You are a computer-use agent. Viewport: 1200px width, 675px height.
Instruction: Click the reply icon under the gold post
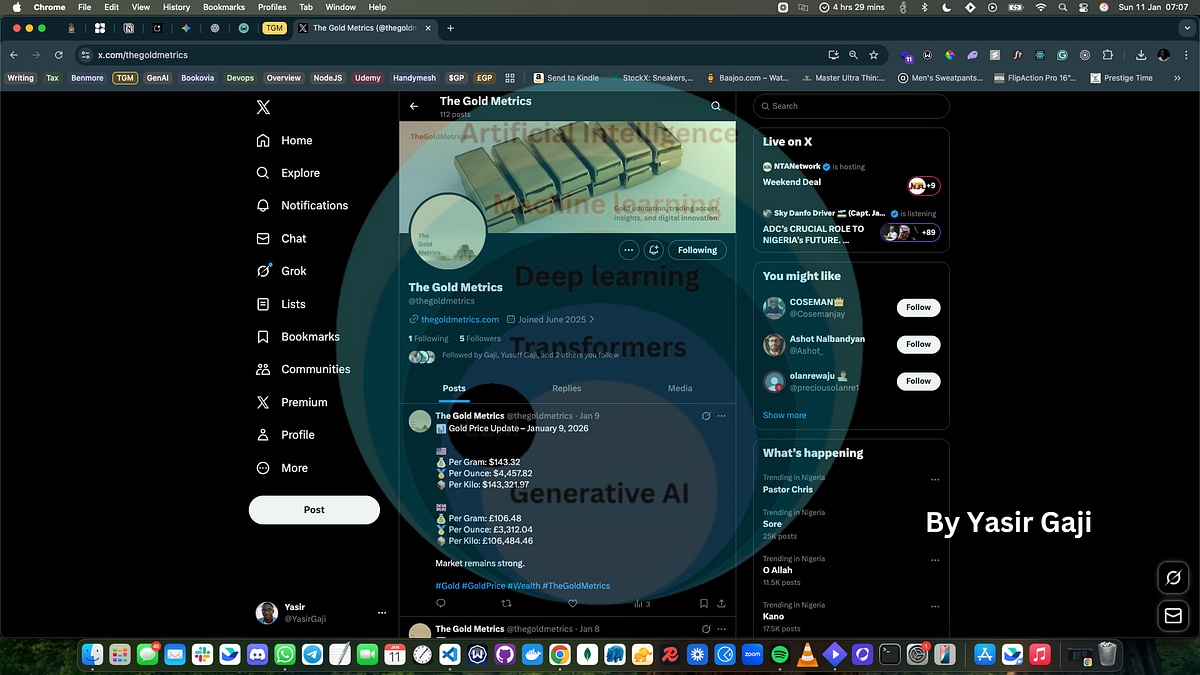pos(441,603)
